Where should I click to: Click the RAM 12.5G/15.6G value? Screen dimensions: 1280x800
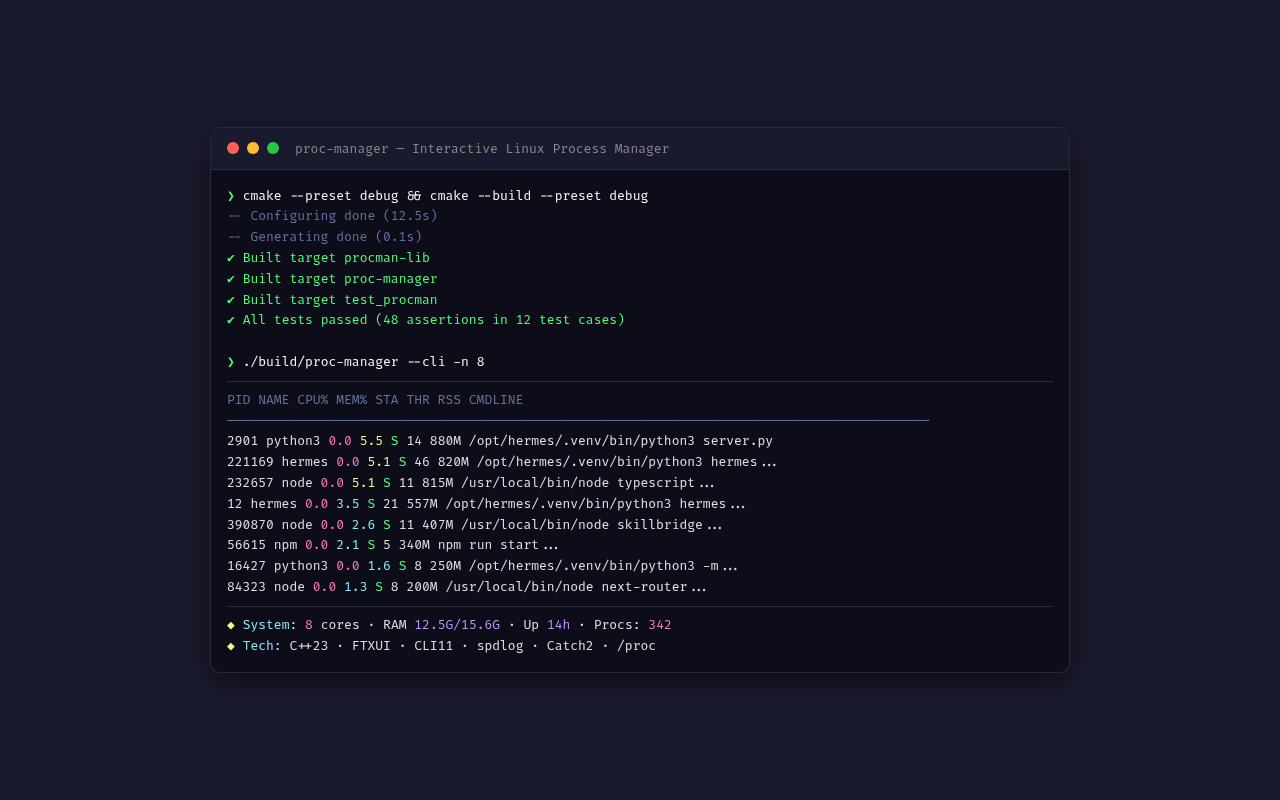457,625
